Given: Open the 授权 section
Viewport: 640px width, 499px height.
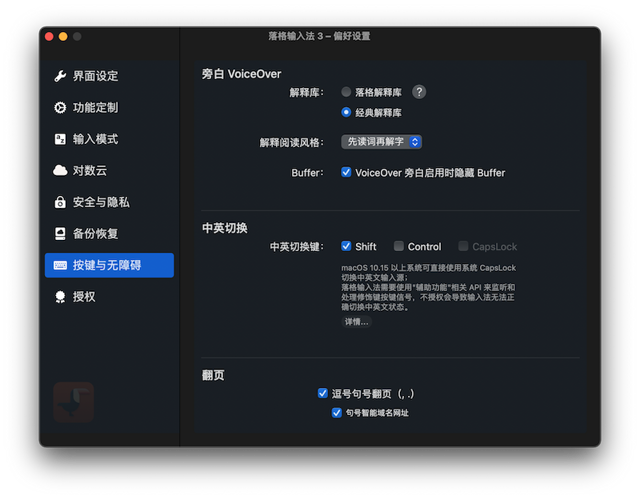Looking at the screenshot, I should pos(109,297).
